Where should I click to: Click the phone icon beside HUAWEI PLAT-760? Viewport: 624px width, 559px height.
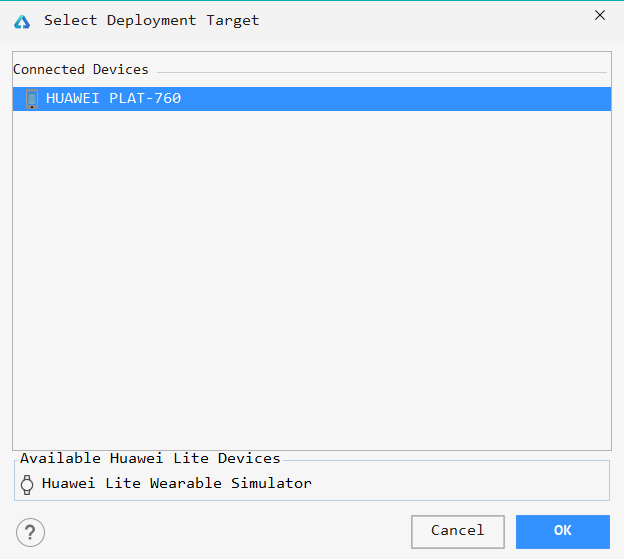point(32,99)
